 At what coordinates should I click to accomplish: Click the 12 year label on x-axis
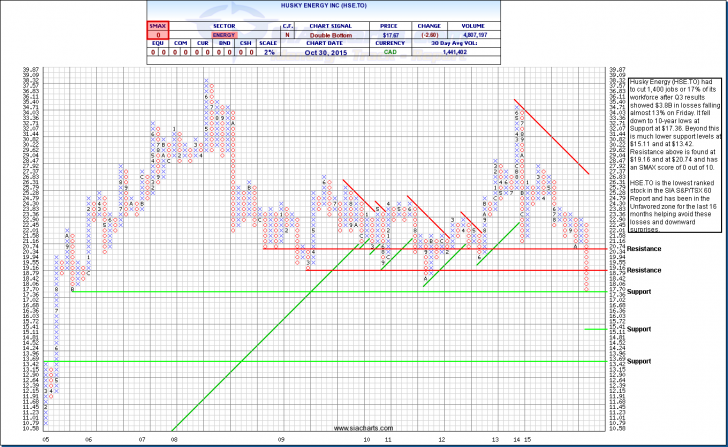(x=442, y=437)
